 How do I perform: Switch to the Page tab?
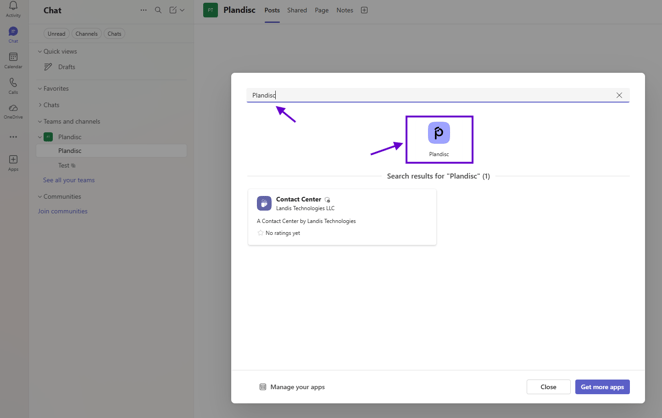(321, 10)
